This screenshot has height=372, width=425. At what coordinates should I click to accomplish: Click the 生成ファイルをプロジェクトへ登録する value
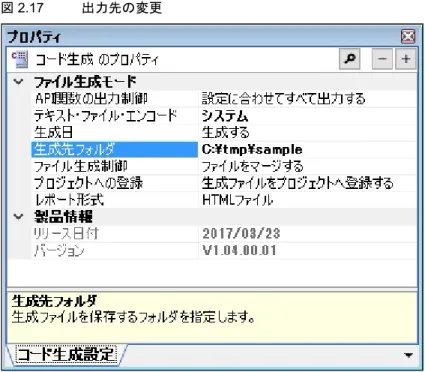pos(298,183)
